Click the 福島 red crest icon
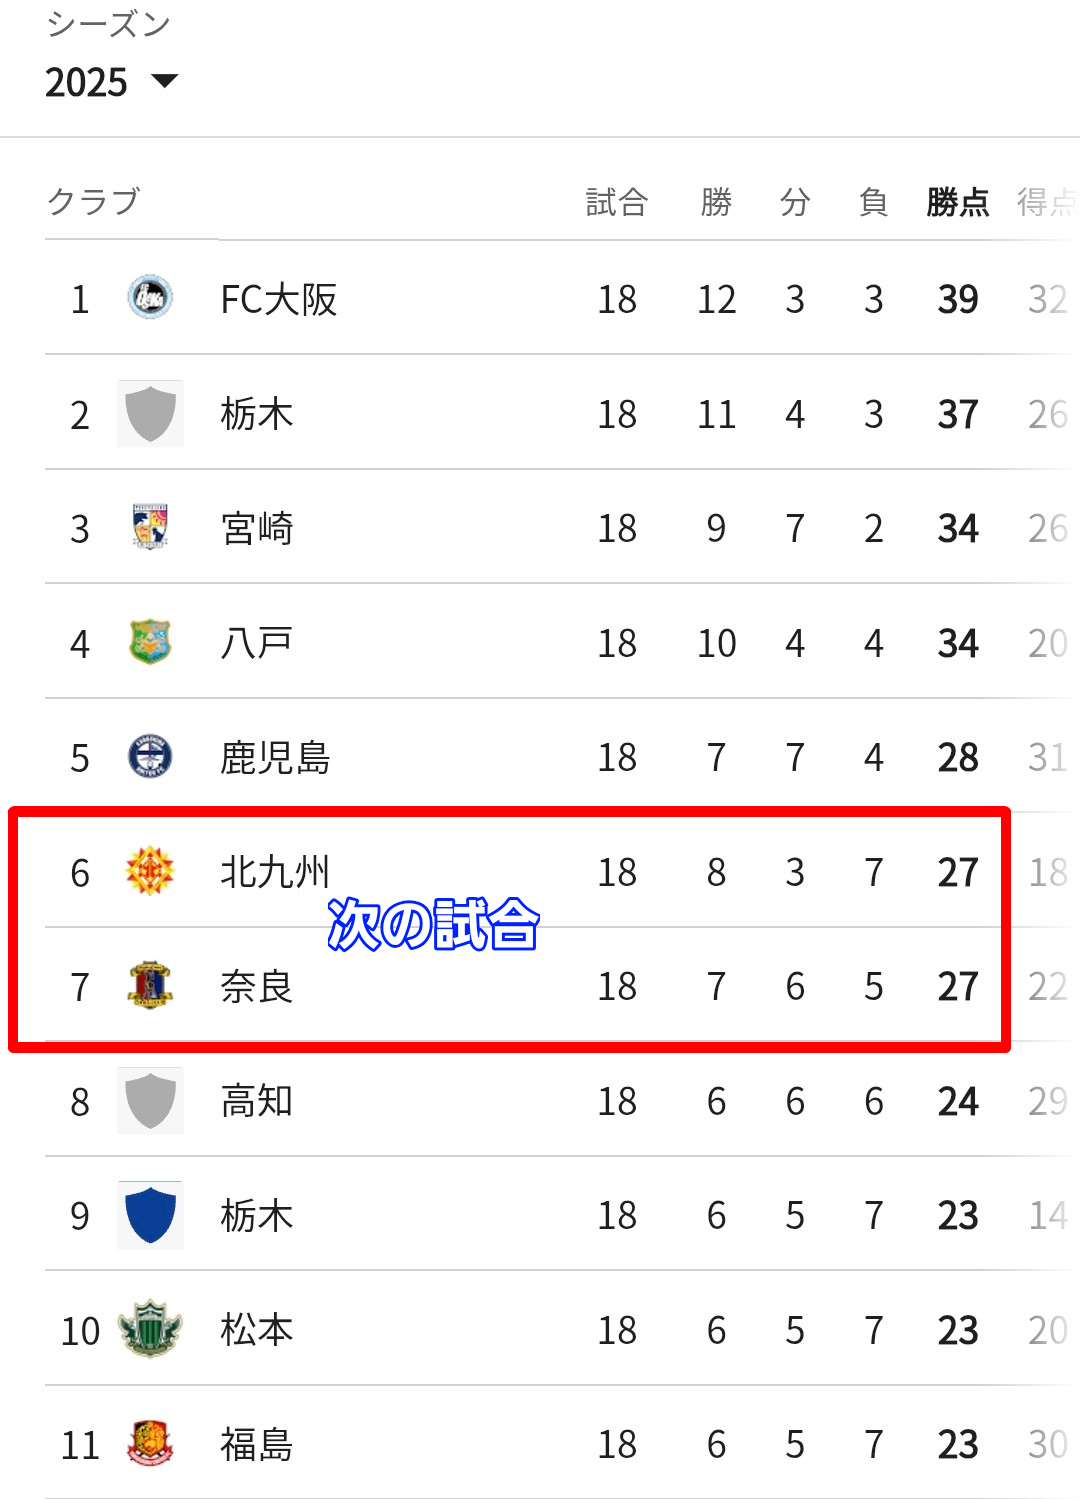Image resolution: width=1080 pixels, height=1499 pixels. [150, 1443]
